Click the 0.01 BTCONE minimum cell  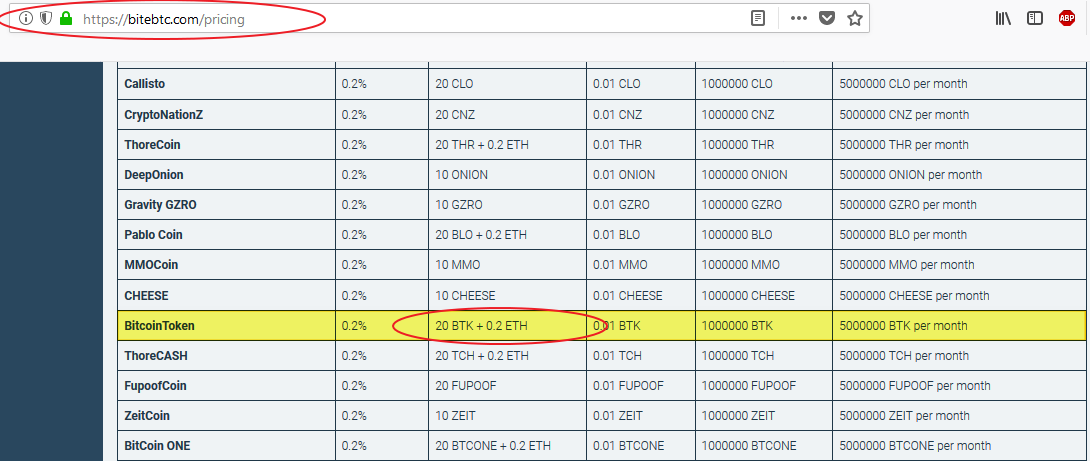pyautogui.click(x=641, y=446)
